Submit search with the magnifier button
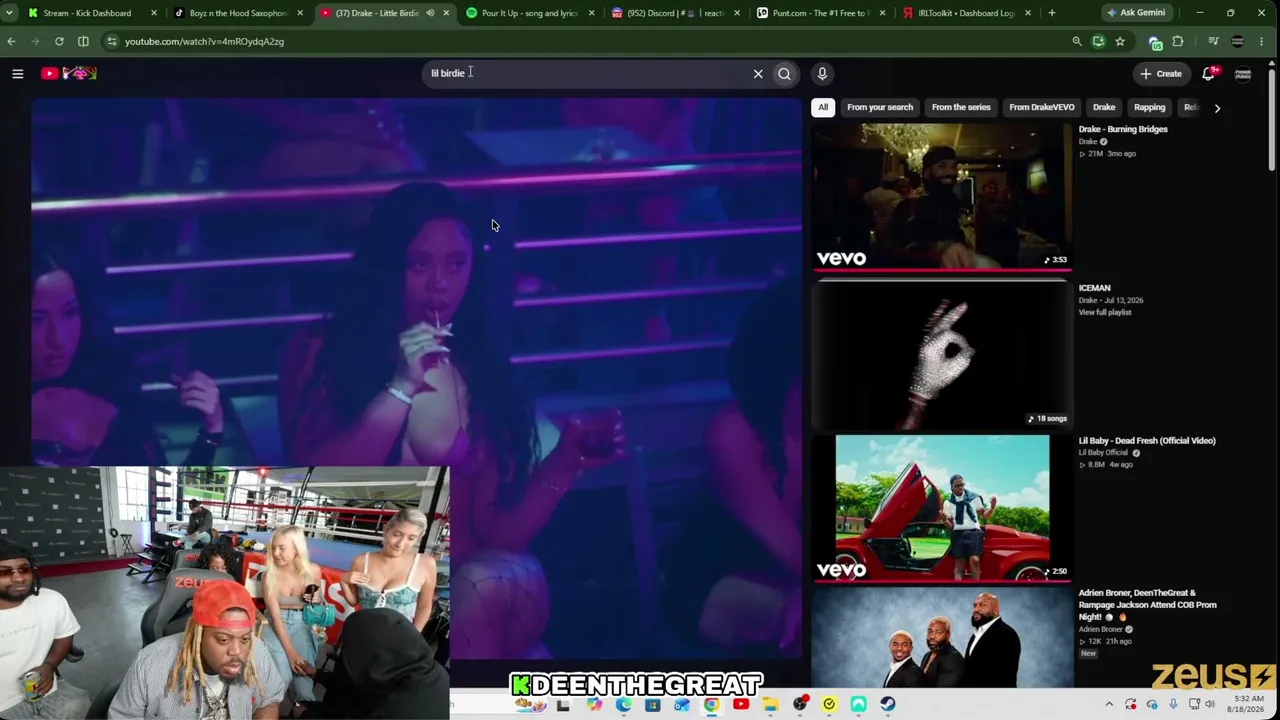This screenshot has height=720, width=1280. tap(784, 73)
